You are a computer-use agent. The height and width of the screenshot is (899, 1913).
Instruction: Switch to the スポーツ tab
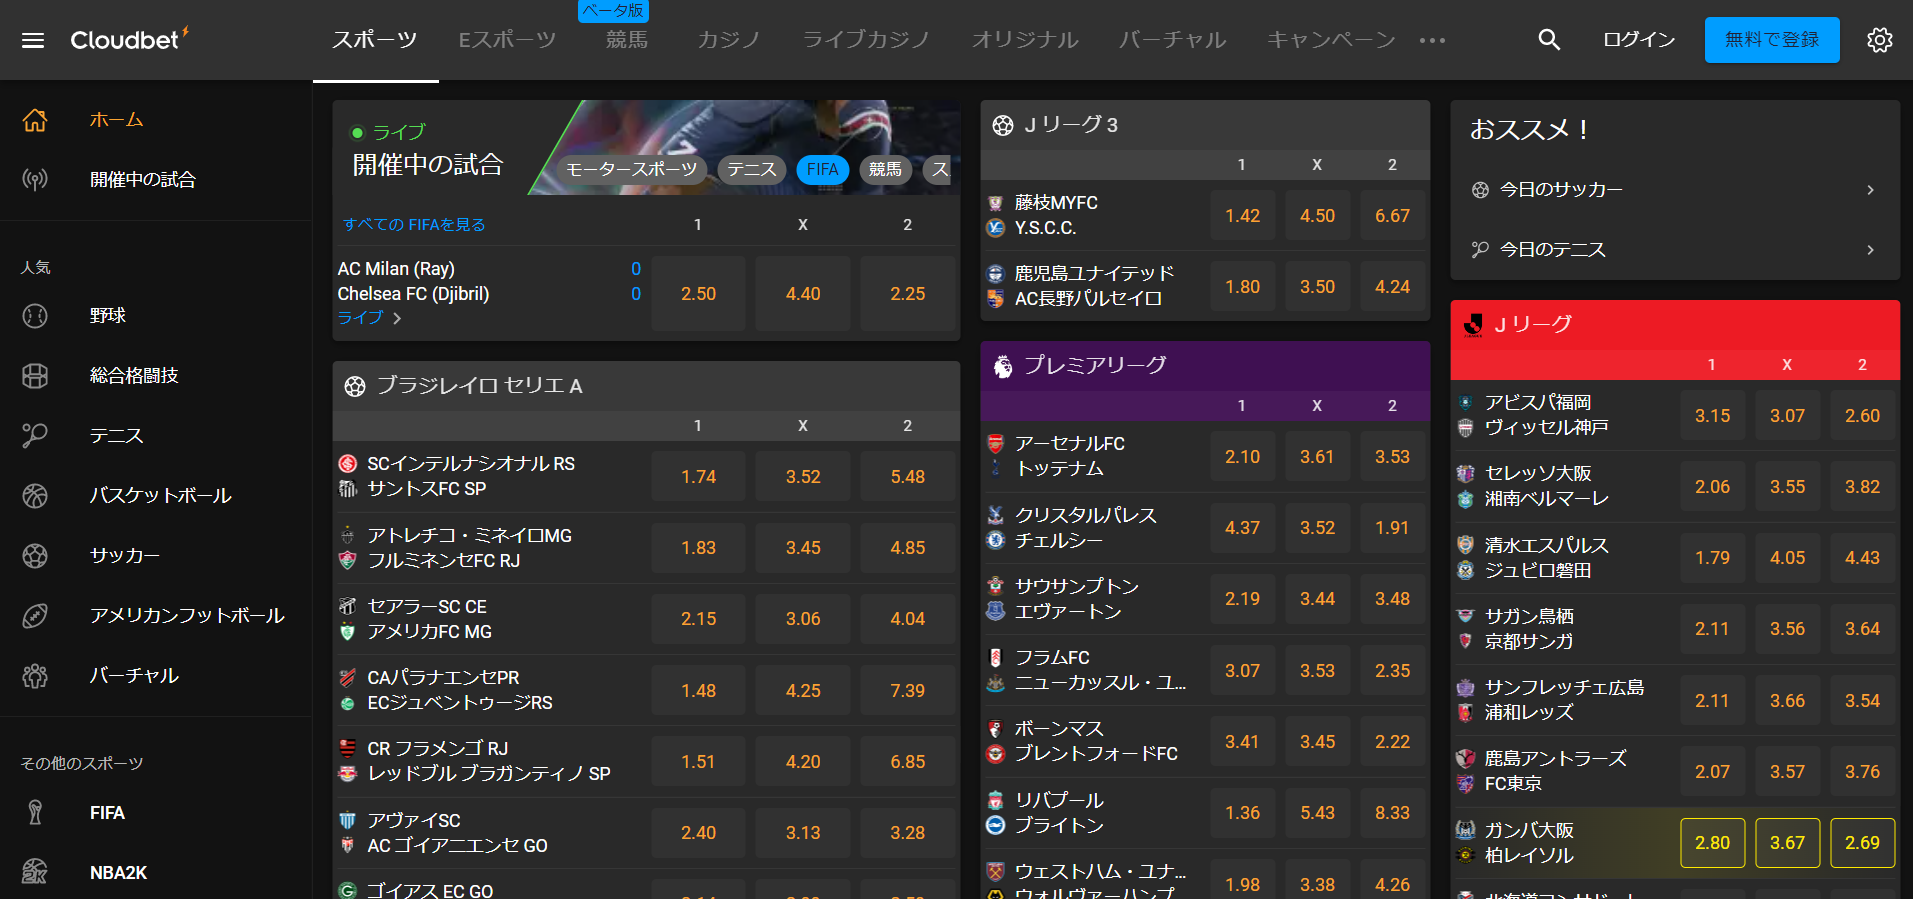[375, 40]
